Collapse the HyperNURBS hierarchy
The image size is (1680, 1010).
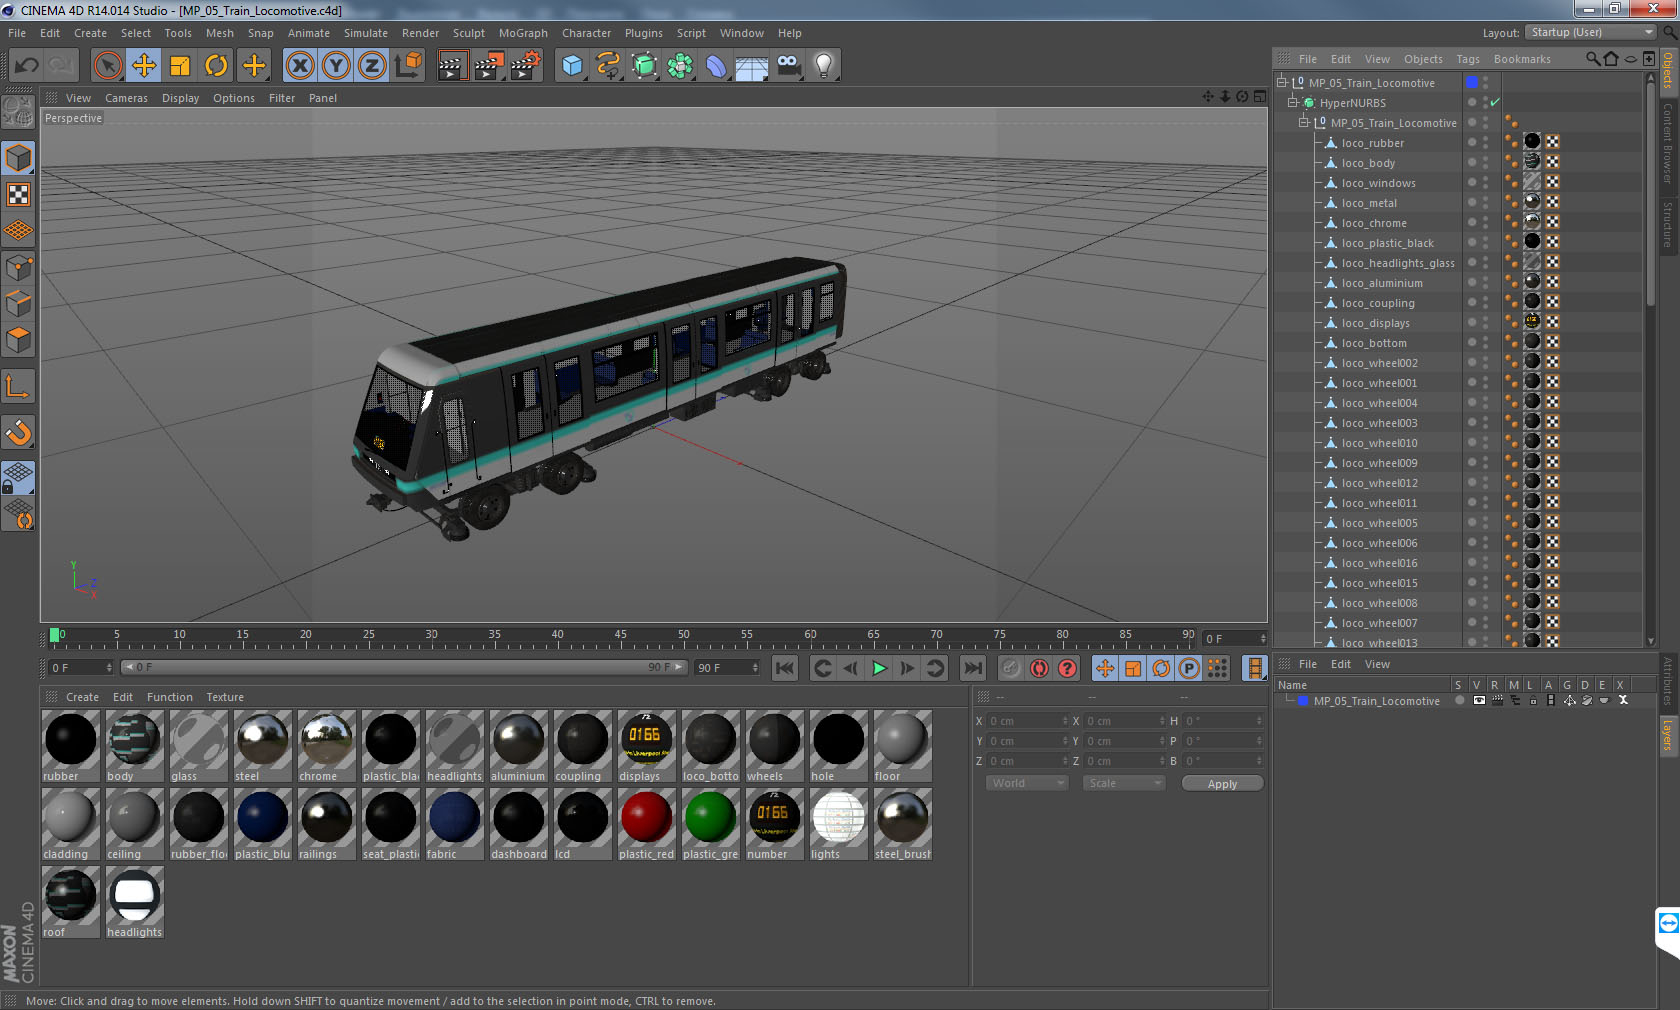pyautogui.click(x=1291, y=102)
